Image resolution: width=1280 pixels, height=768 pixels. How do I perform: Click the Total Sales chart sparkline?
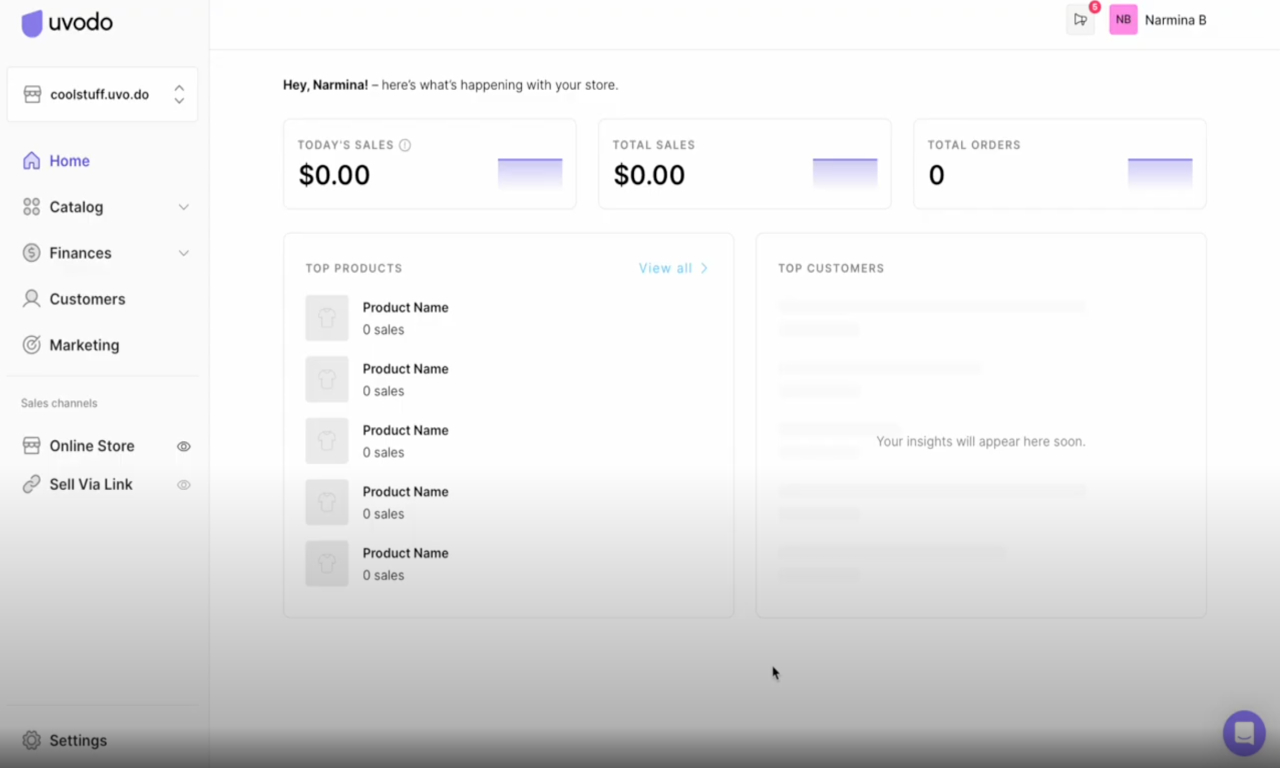[x=845, y=174]
